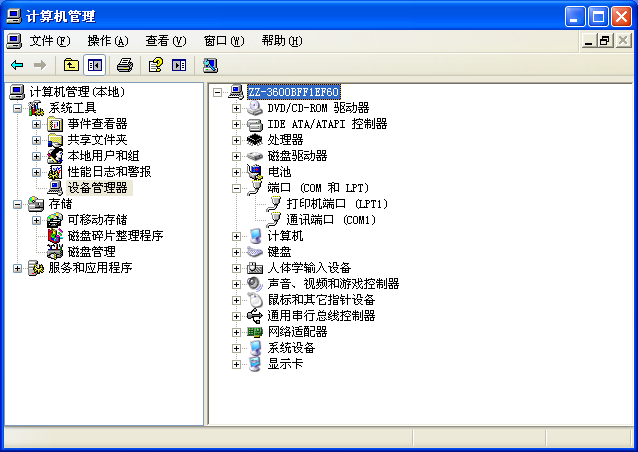
Task: Select 计算机 in the device list
Action: 285,236
